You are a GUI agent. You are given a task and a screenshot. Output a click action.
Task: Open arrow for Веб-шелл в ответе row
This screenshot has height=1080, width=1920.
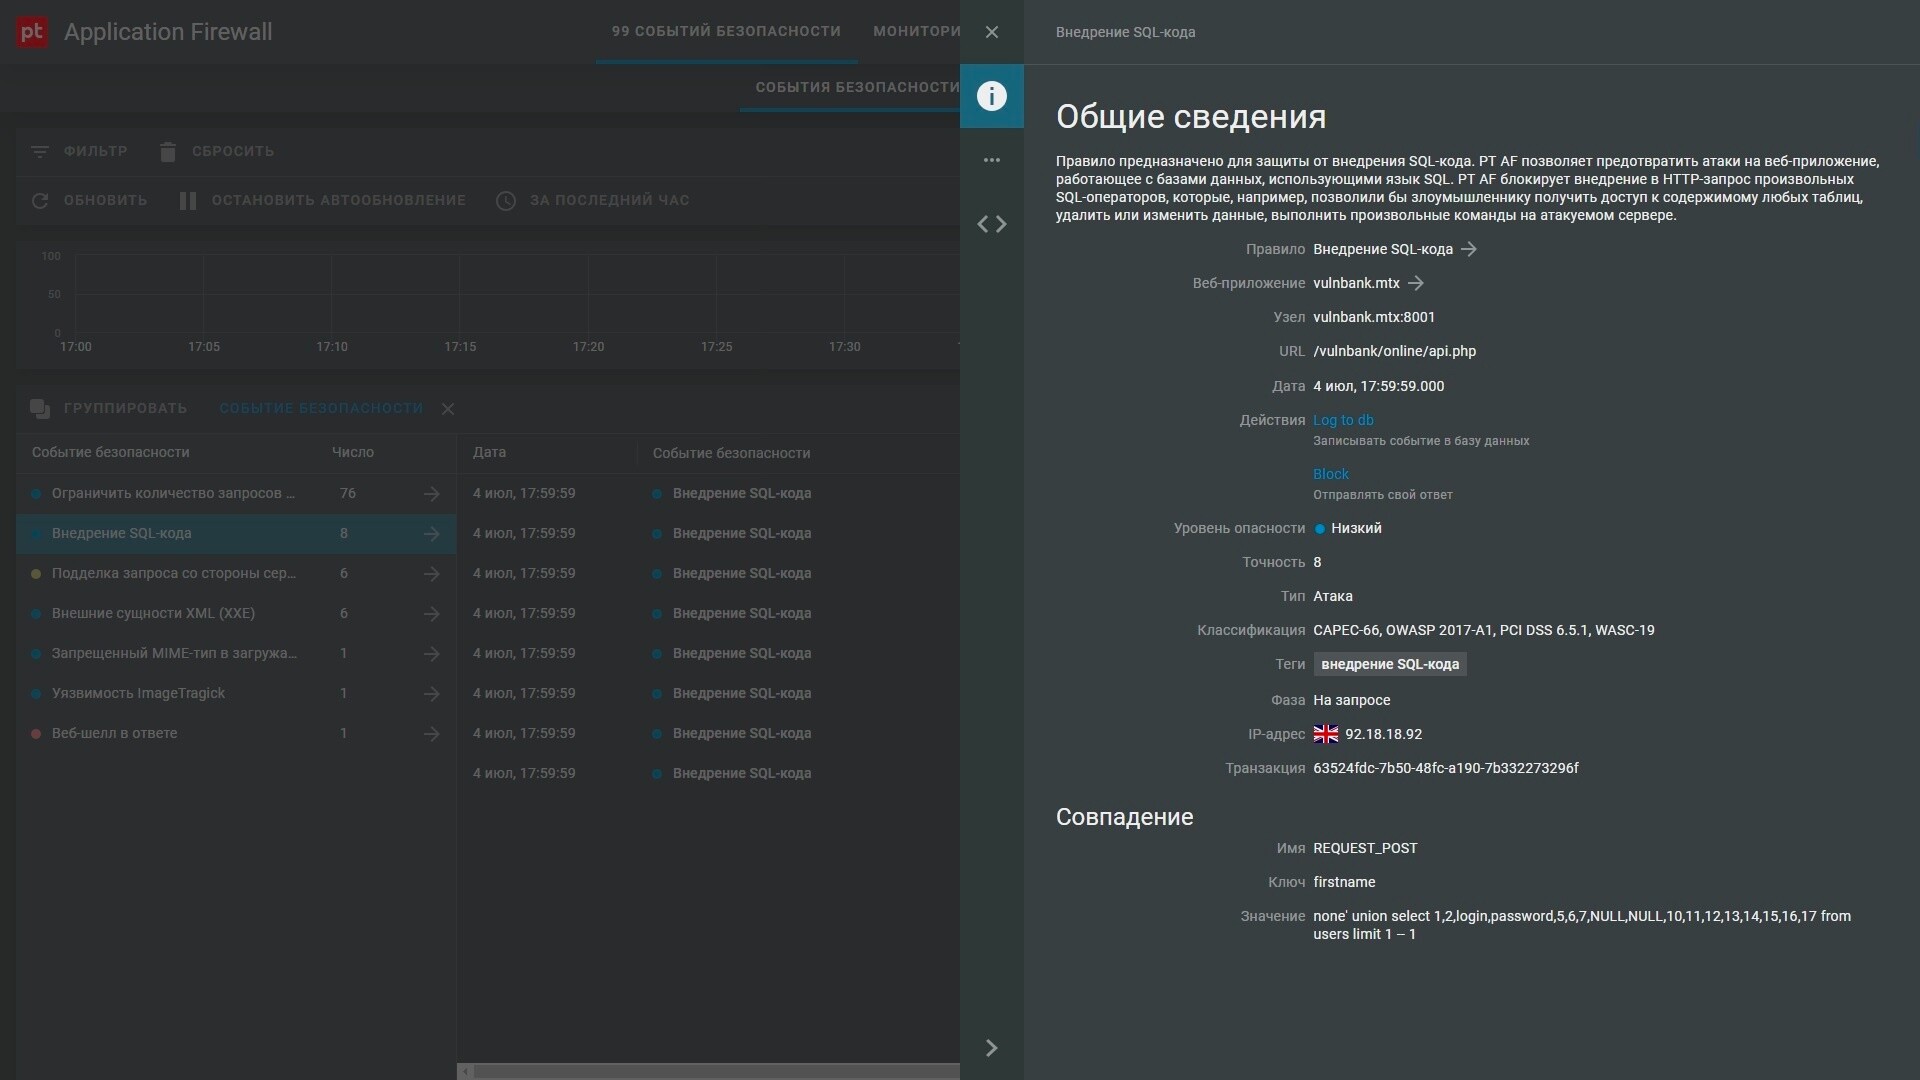coord(431,734)
